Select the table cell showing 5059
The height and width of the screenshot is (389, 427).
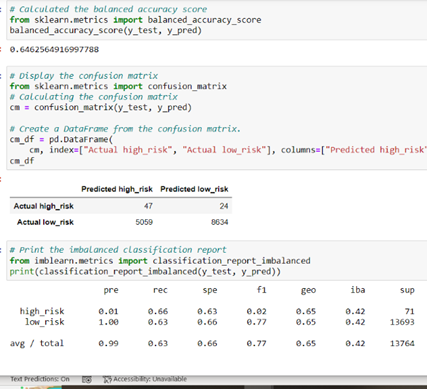tap(144, 222)
